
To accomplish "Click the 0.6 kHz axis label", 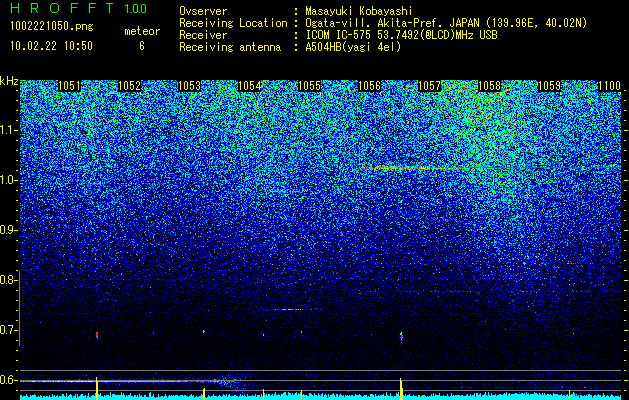I will (7, 380).
